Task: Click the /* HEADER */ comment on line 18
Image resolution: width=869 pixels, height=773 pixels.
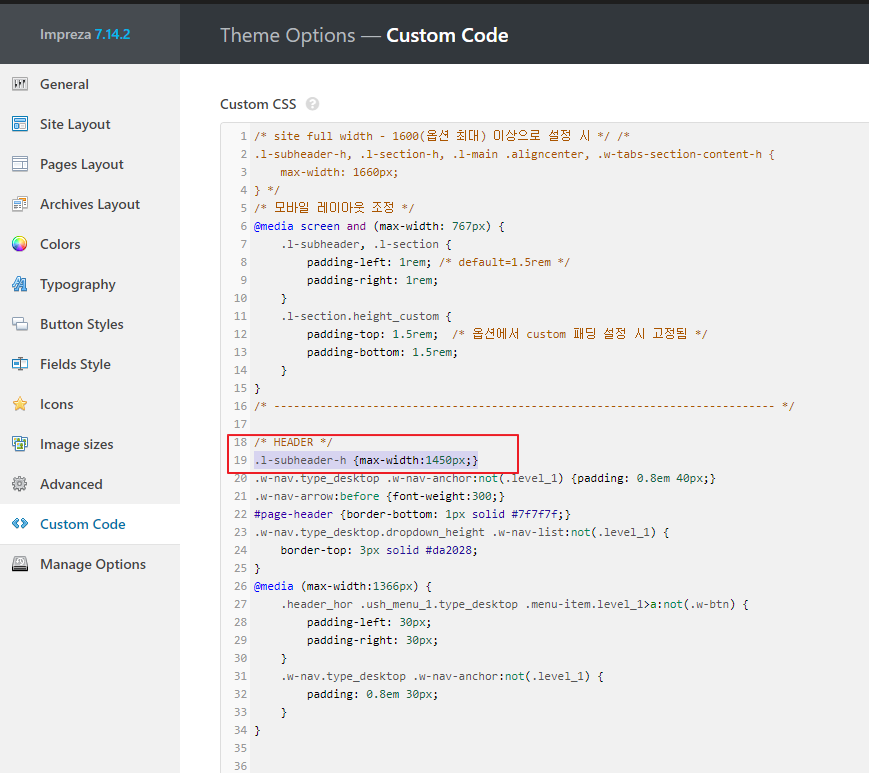Action: pyautogui.click(x=293, y=442)
